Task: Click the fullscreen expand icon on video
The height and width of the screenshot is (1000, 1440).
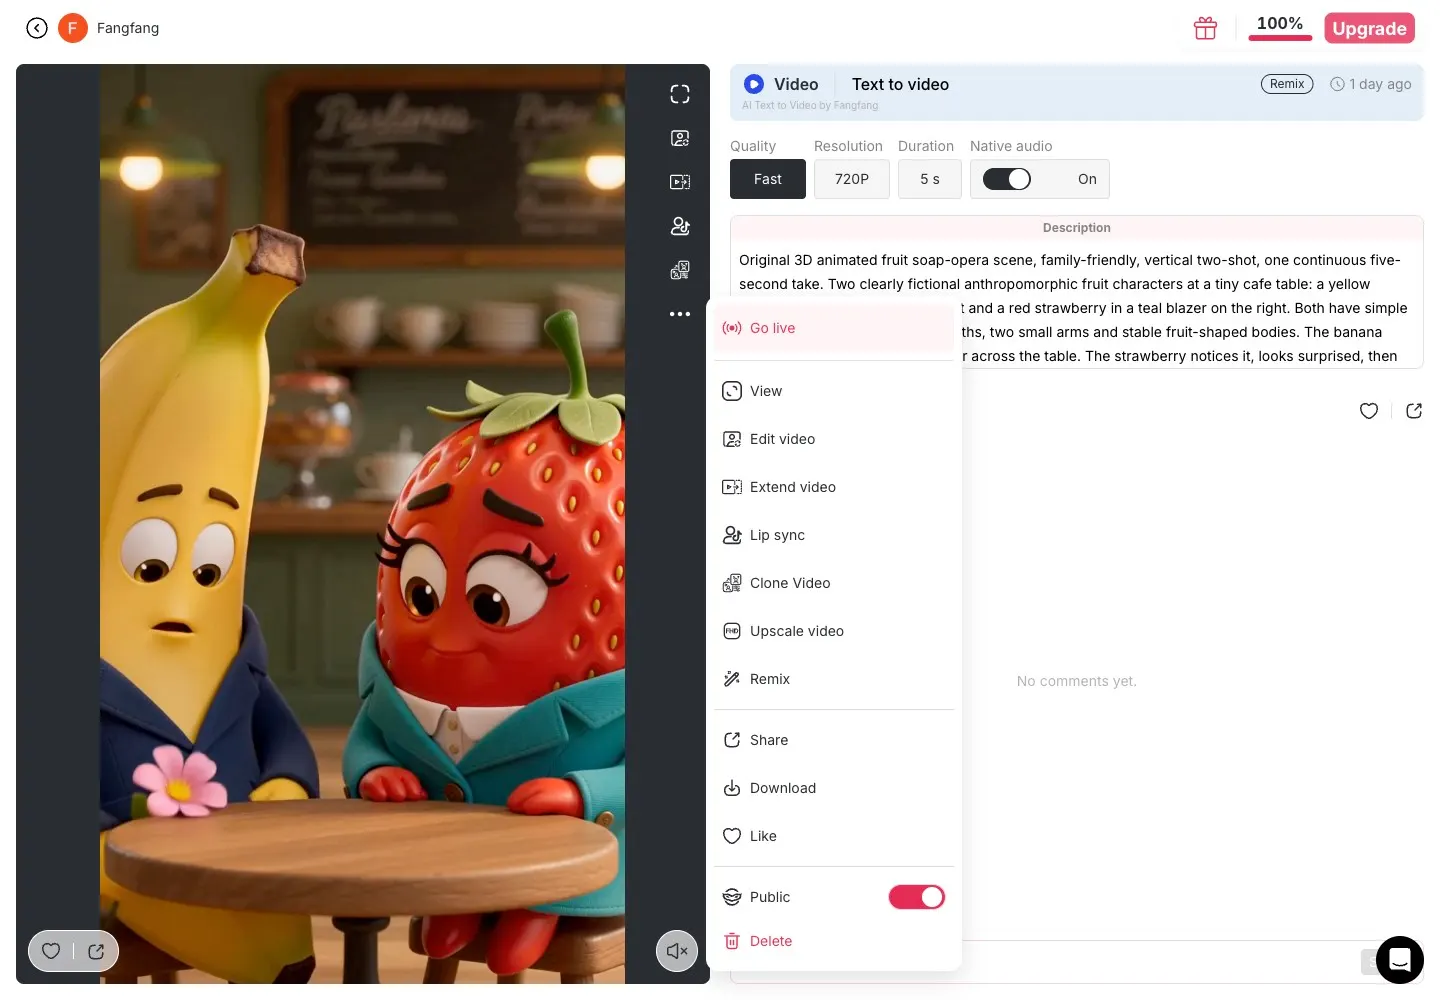Action: [680, 94]
